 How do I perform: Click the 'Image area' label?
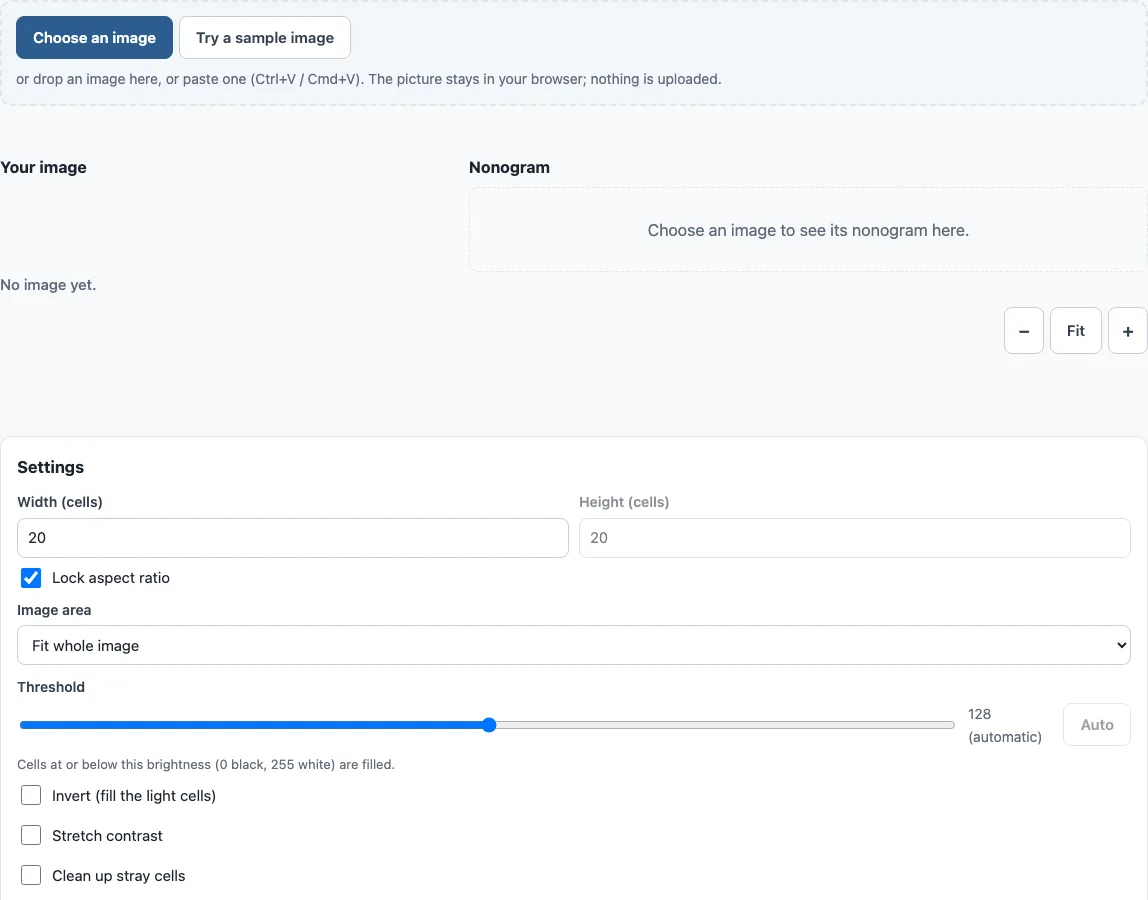(54, 610)
